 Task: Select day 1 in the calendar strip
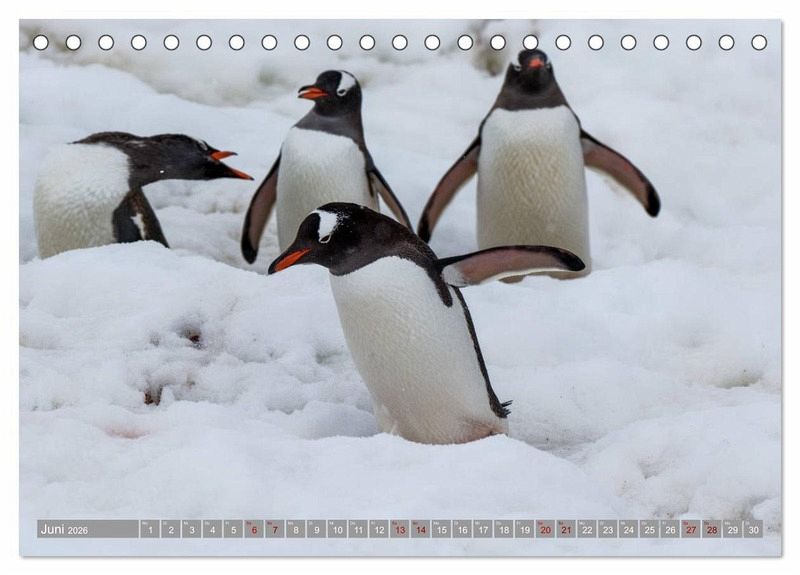150,529
